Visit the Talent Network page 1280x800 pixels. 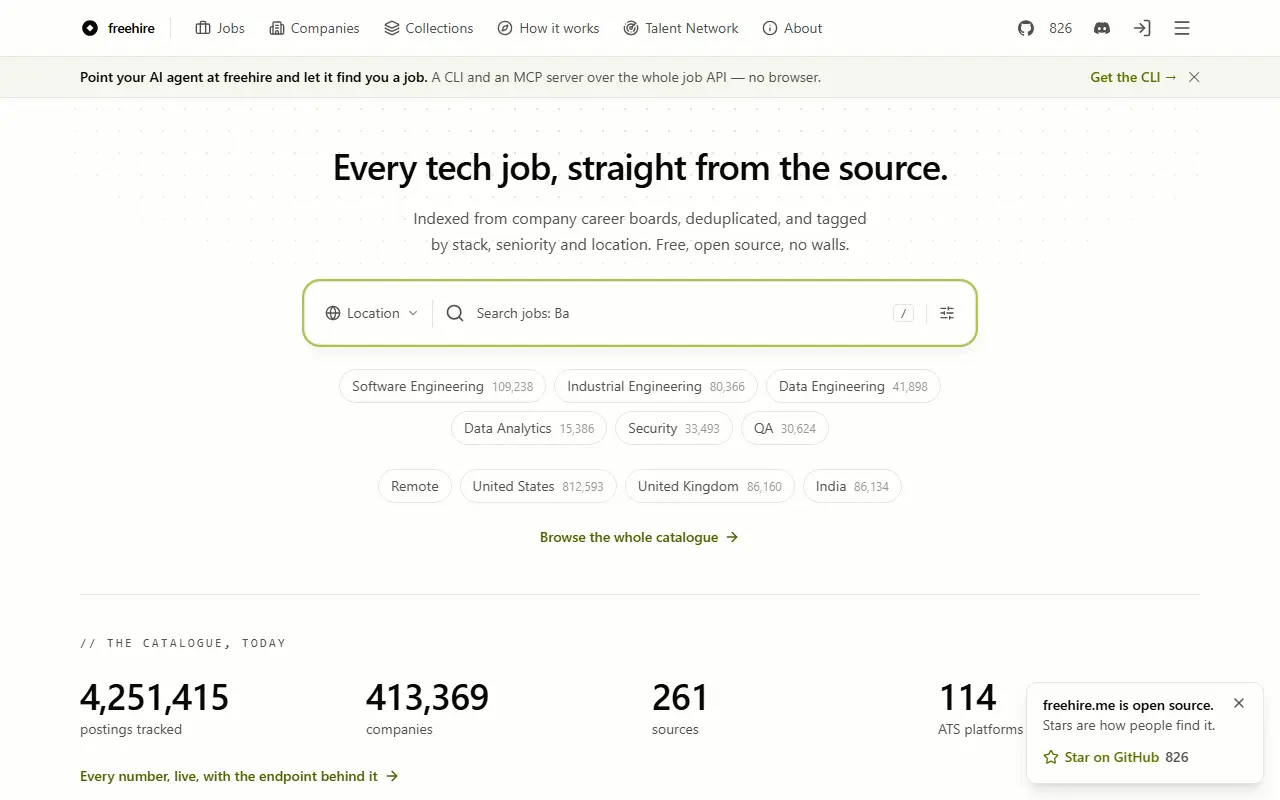point(681,28)
